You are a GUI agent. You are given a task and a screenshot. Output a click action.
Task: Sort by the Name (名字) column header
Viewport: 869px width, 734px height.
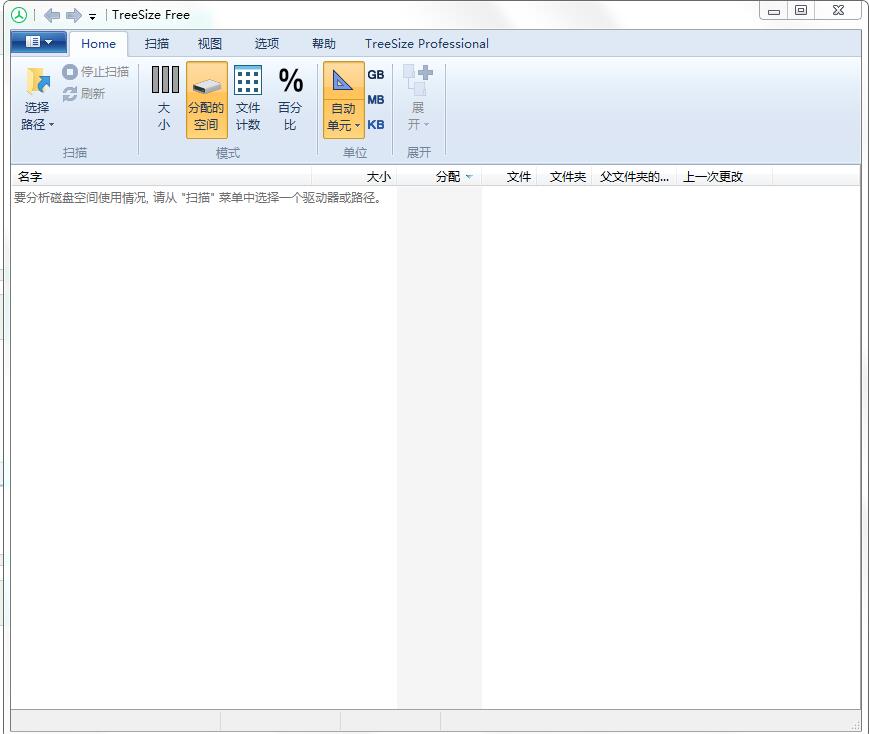point(161,176)
